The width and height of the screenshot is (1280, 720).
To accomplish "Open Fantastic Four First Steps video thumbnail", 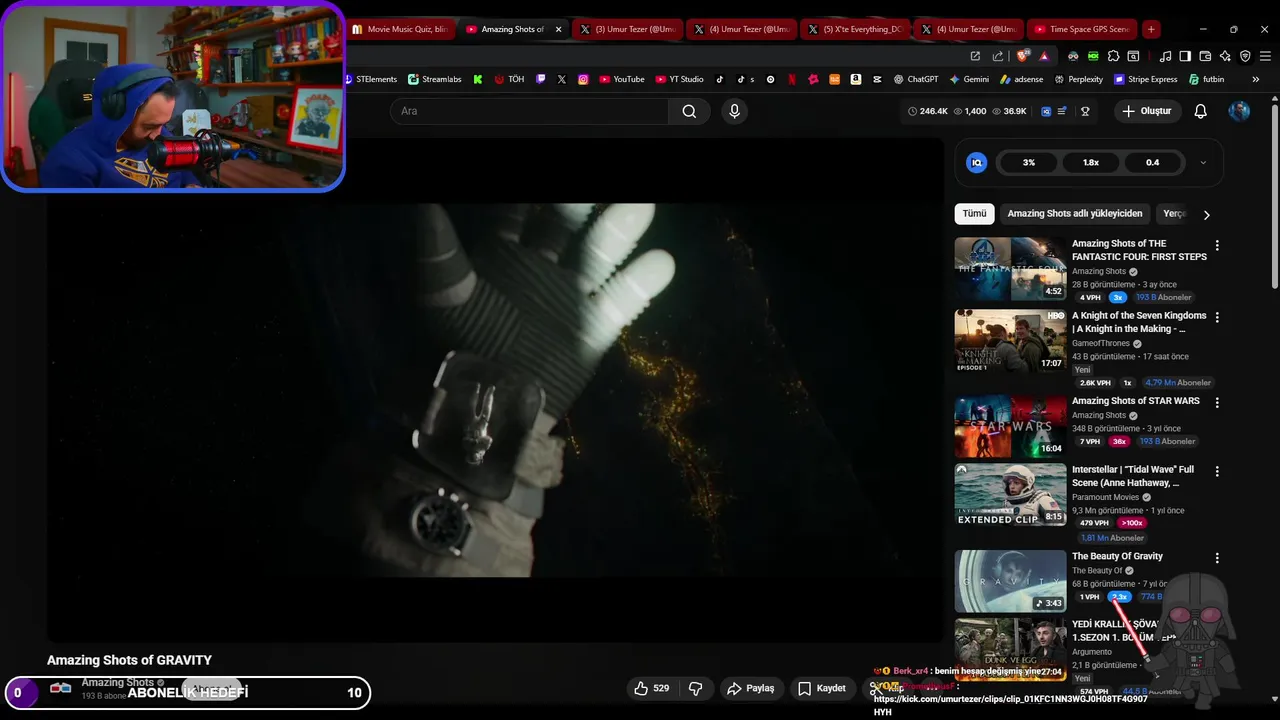I will click(1010, 269).
